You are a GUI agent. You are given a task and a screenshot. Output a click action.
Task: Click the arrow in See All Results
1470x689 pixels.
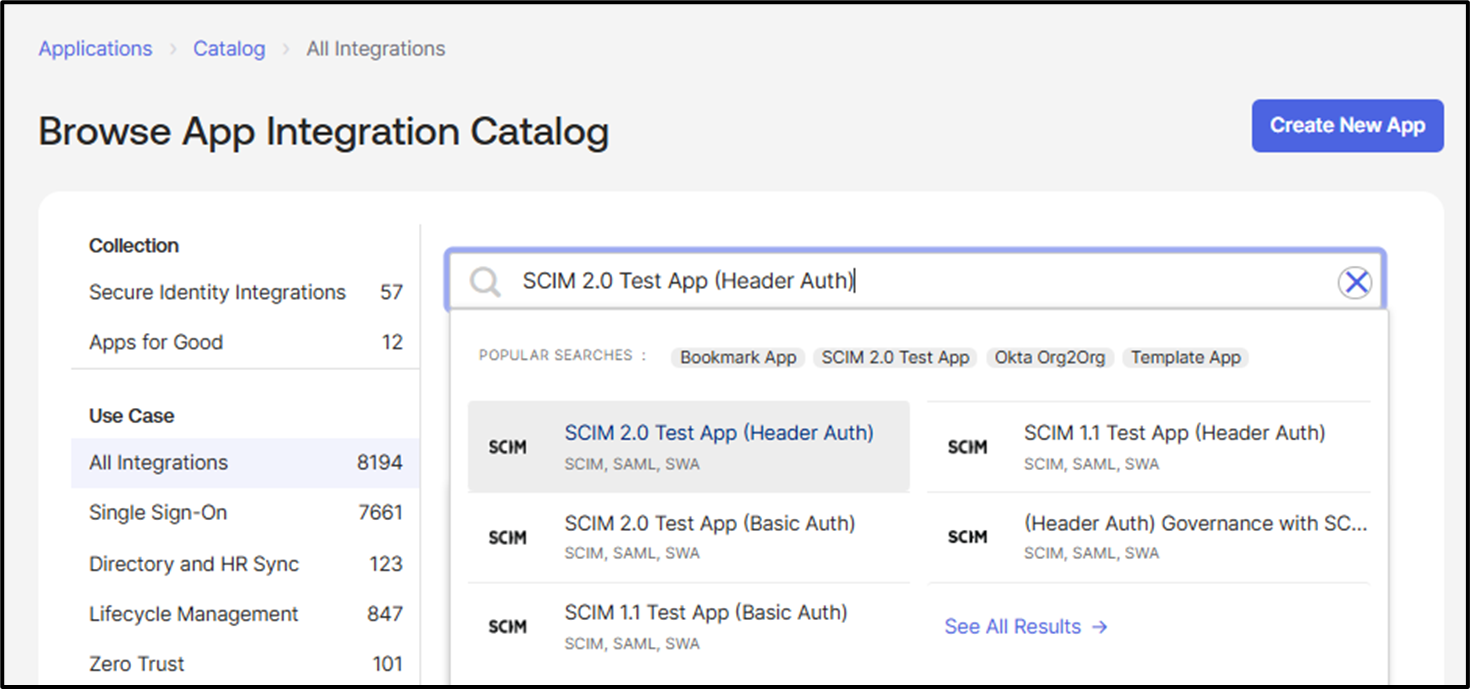tap(1100, 627)
